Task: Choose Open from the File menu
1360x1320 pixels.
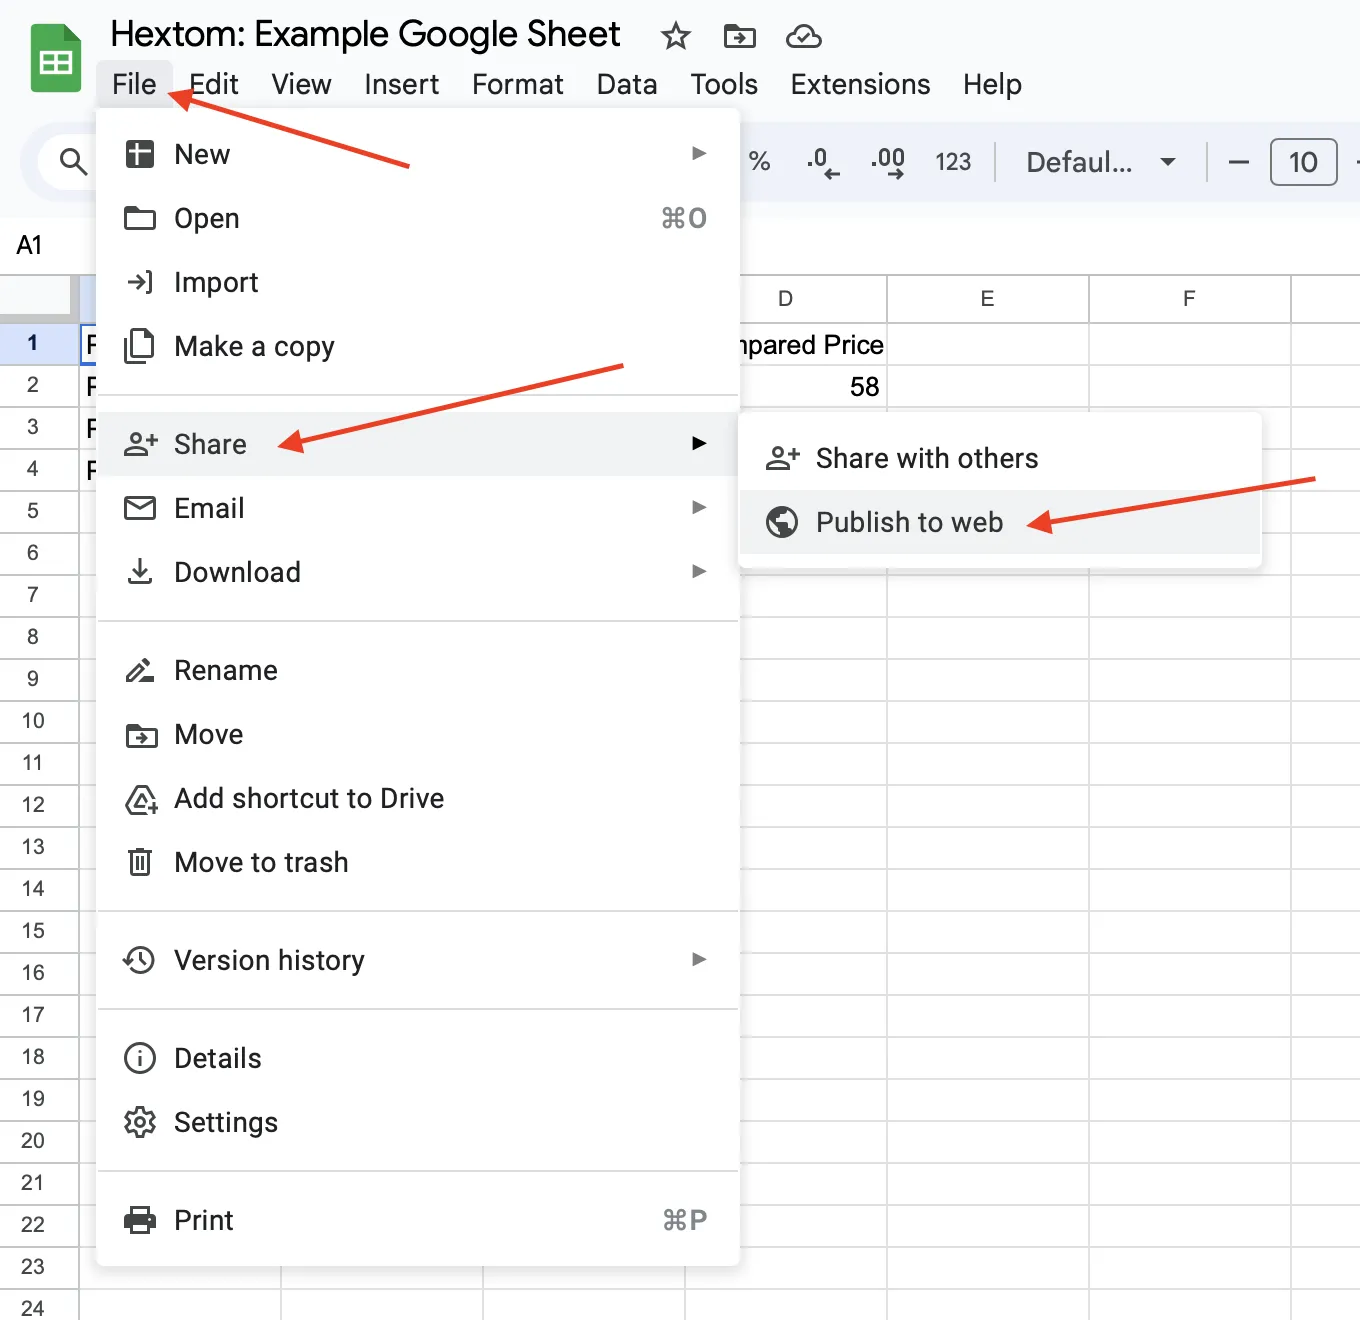Action: (x=418, y=218)
